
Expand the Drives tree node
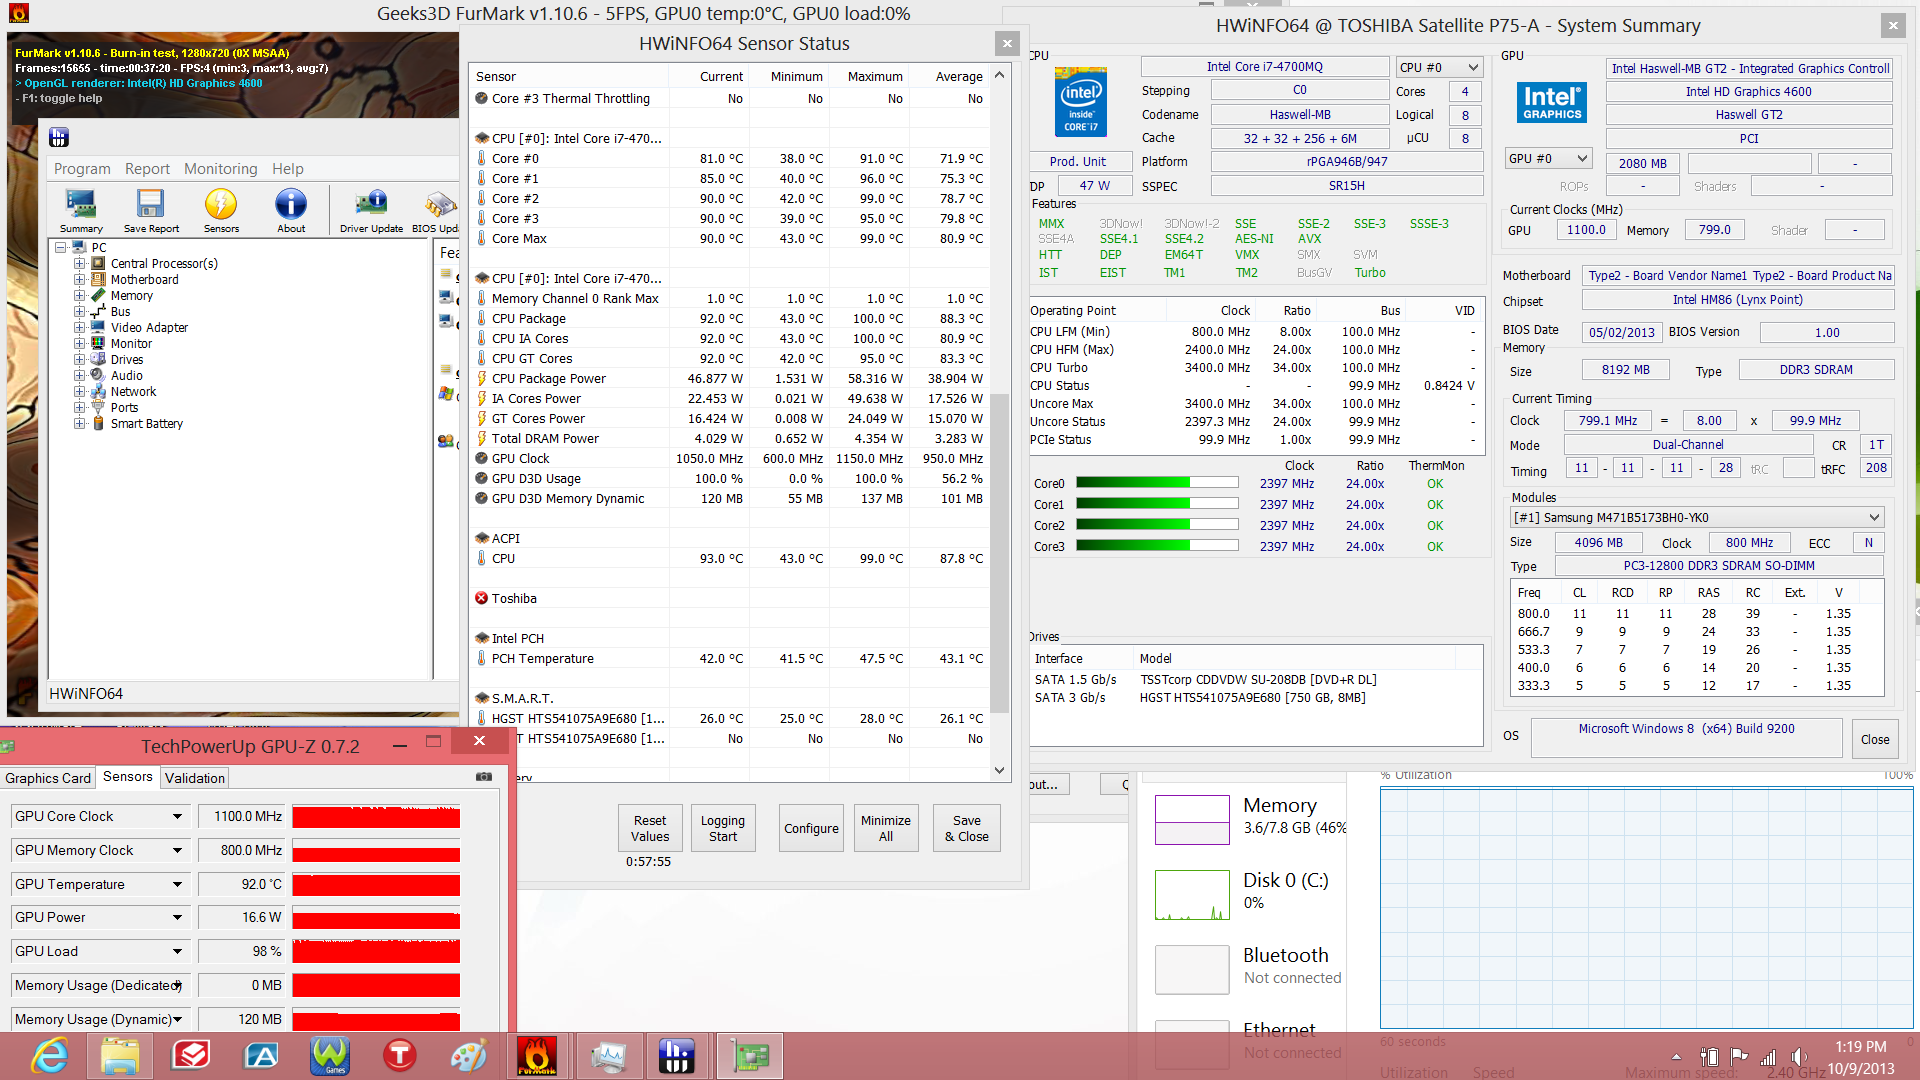(x=80, y=360)
